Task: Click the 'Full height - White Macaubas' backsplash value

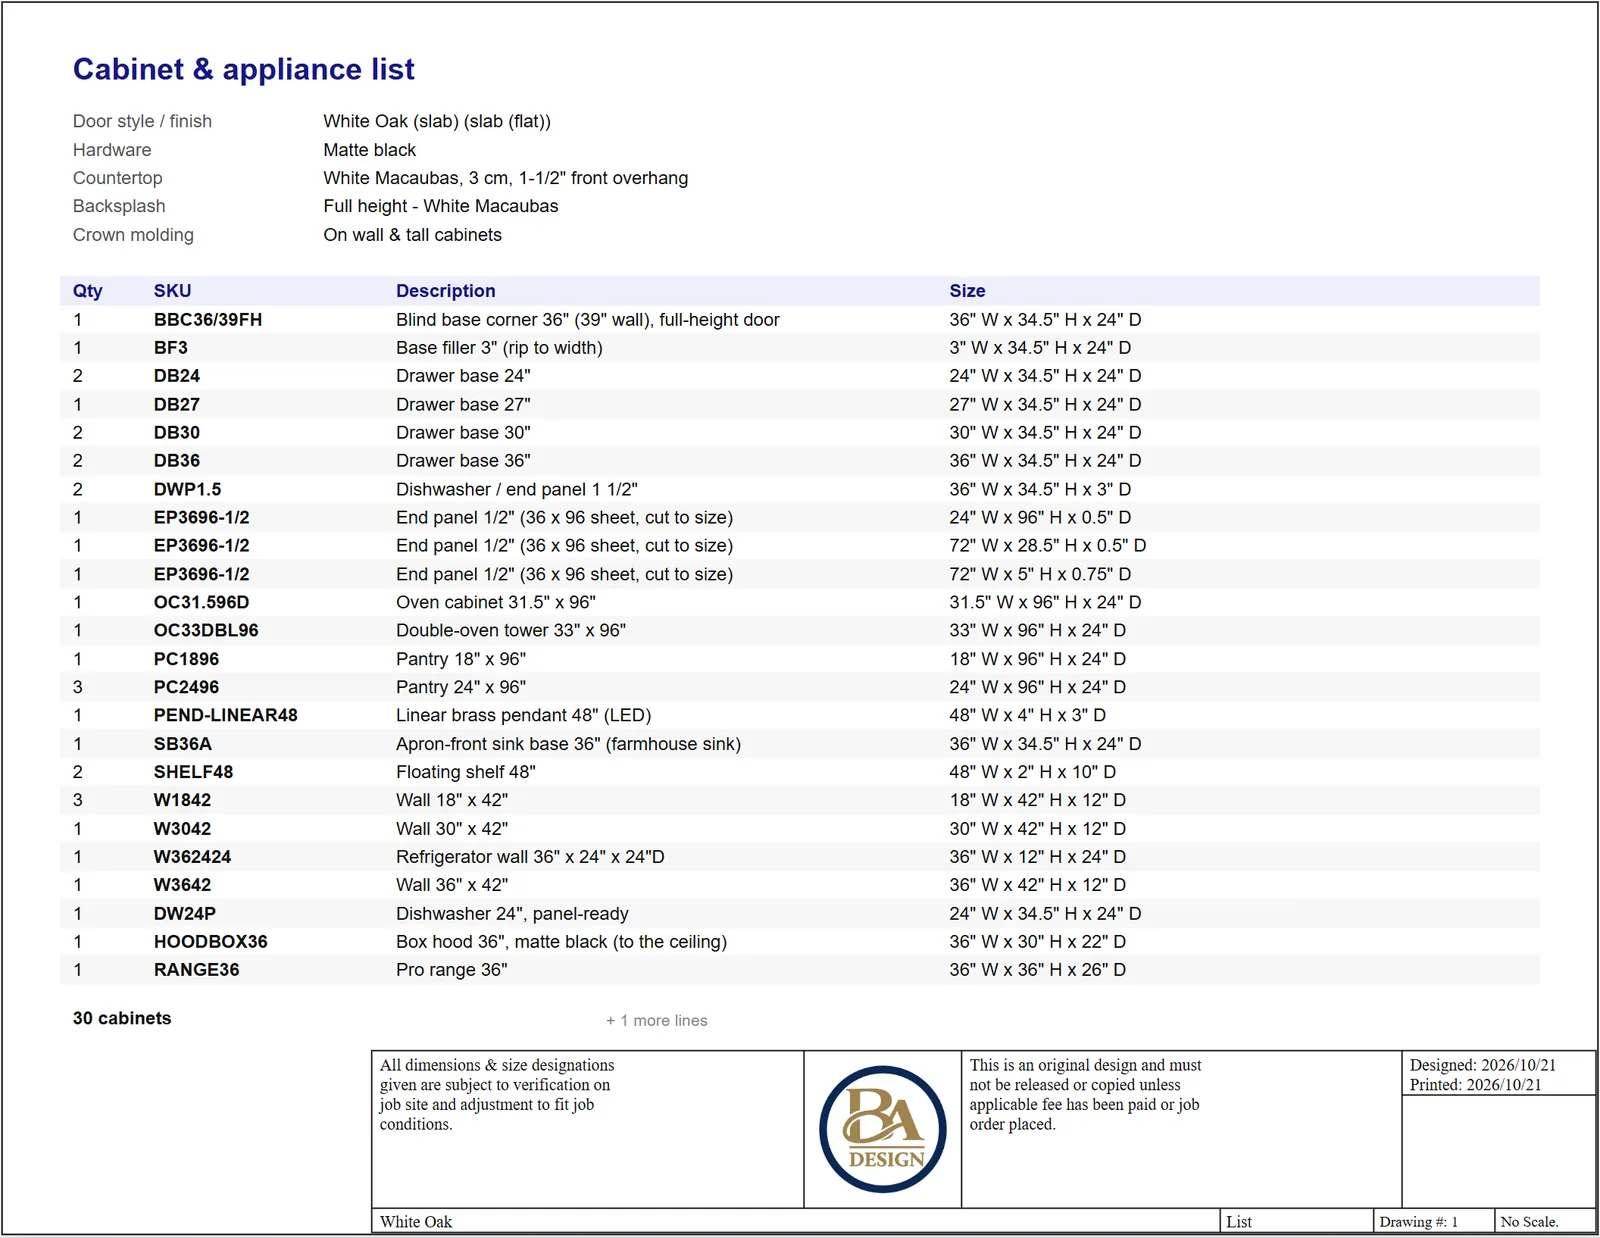Action: (x=440, y=206)
